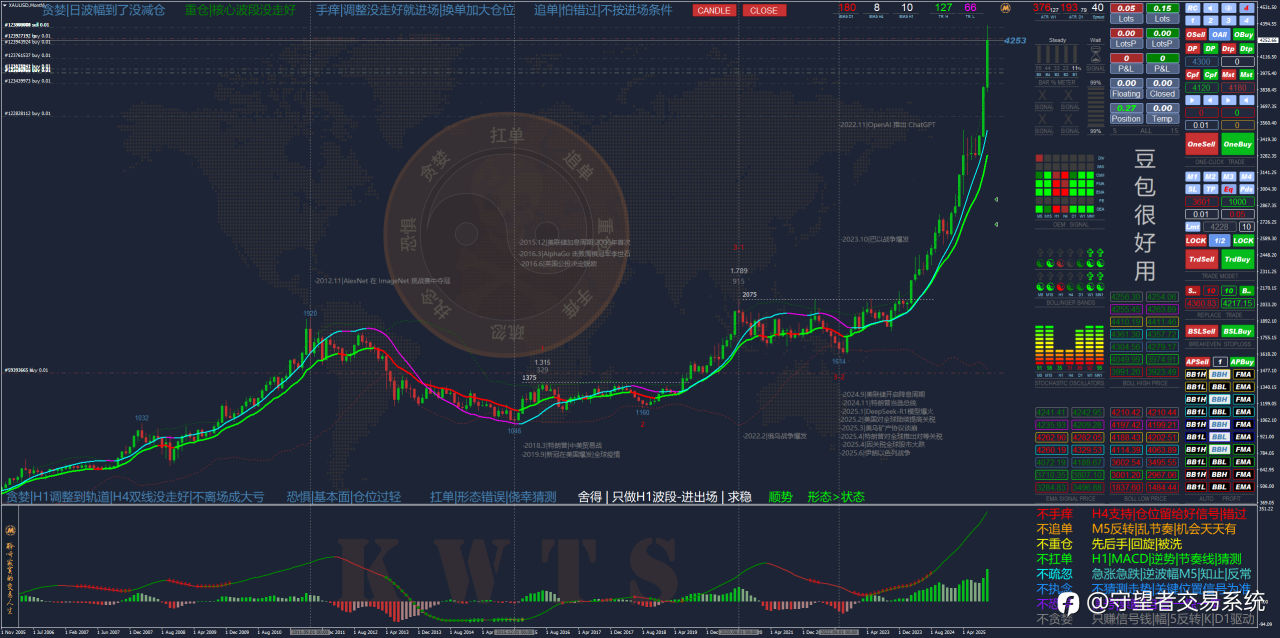
Task: Click the red OneSell button
Action: tap(1201, 144)
